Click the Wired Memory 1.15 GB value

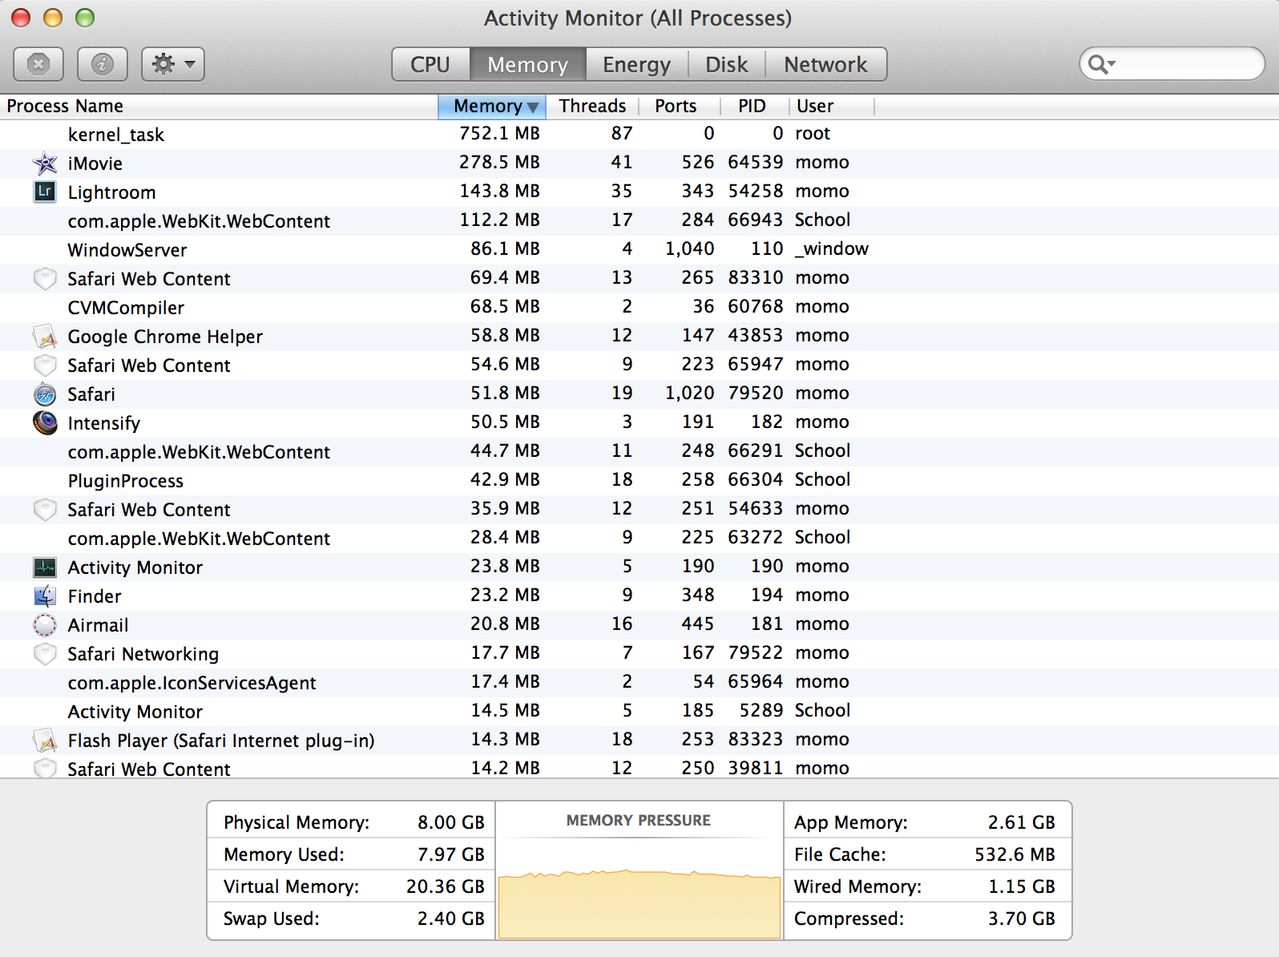(x=1021, y=886)
